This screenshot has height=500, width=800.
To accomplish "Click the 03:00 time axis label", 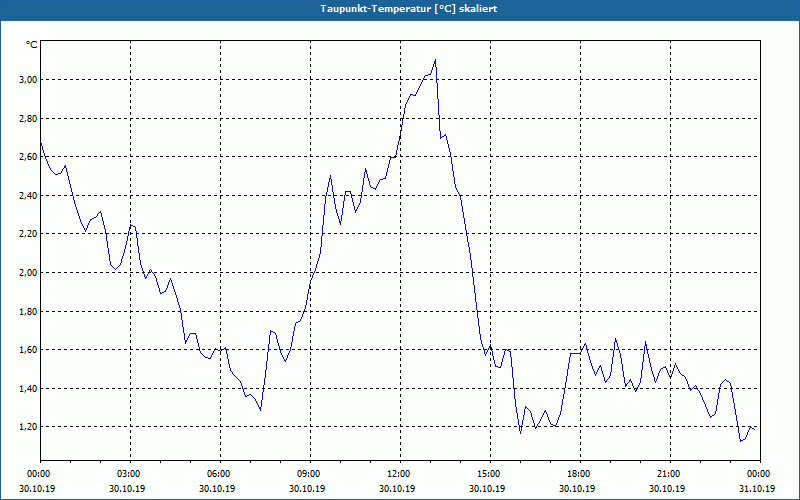I will pyautogui.click(x=130, y=474).
